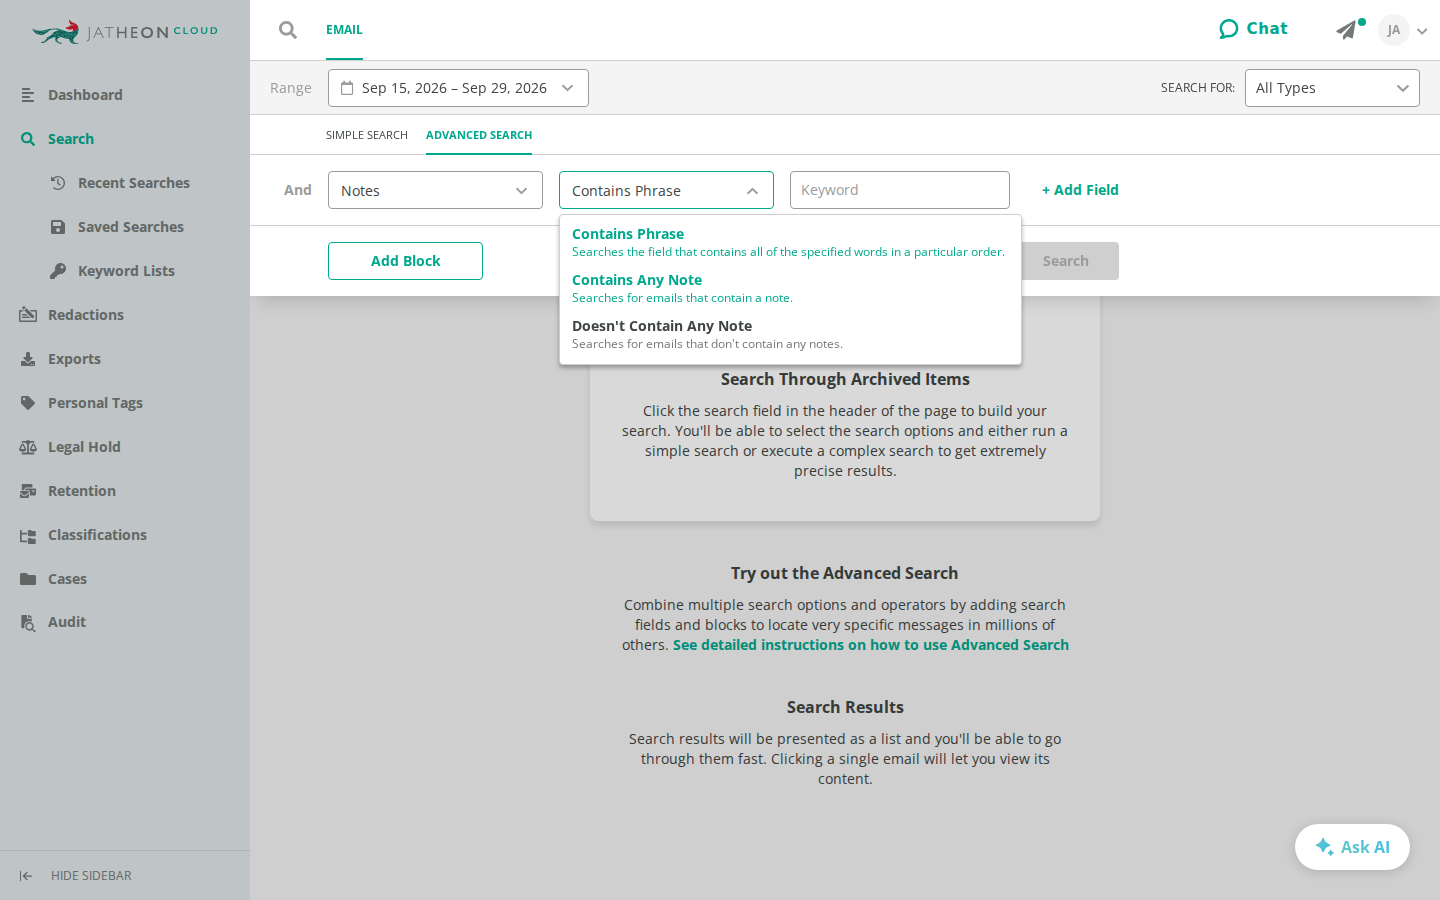The width and height of the screenshot is (1440, 900).
Task: Click the Saved Searches disk icon
Action: click(58, 227)
